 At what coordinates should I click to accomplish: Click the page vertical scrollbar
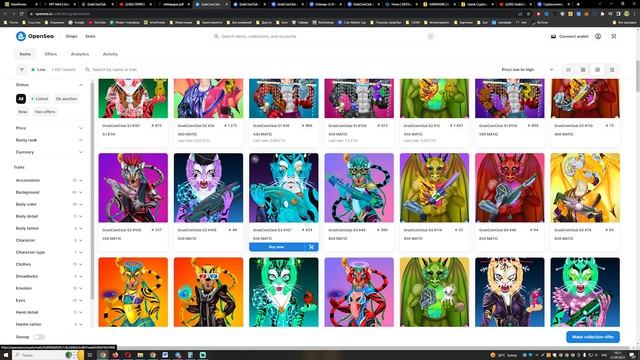[x=638, y=76]
